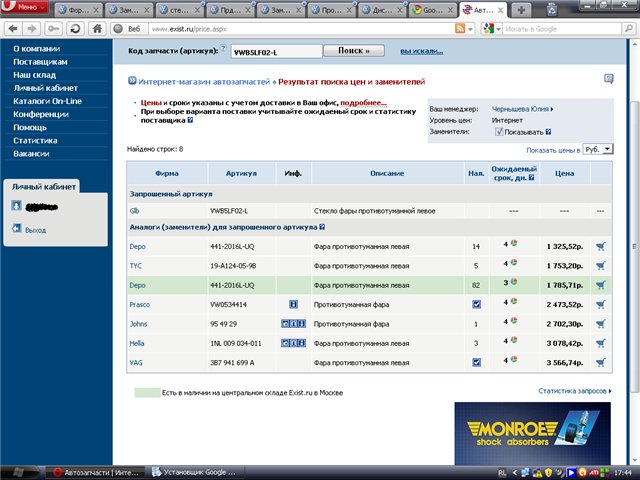Screen dimensions: 640x480
Task: Go forward with the Forward arrow
Action: point(32,29)
